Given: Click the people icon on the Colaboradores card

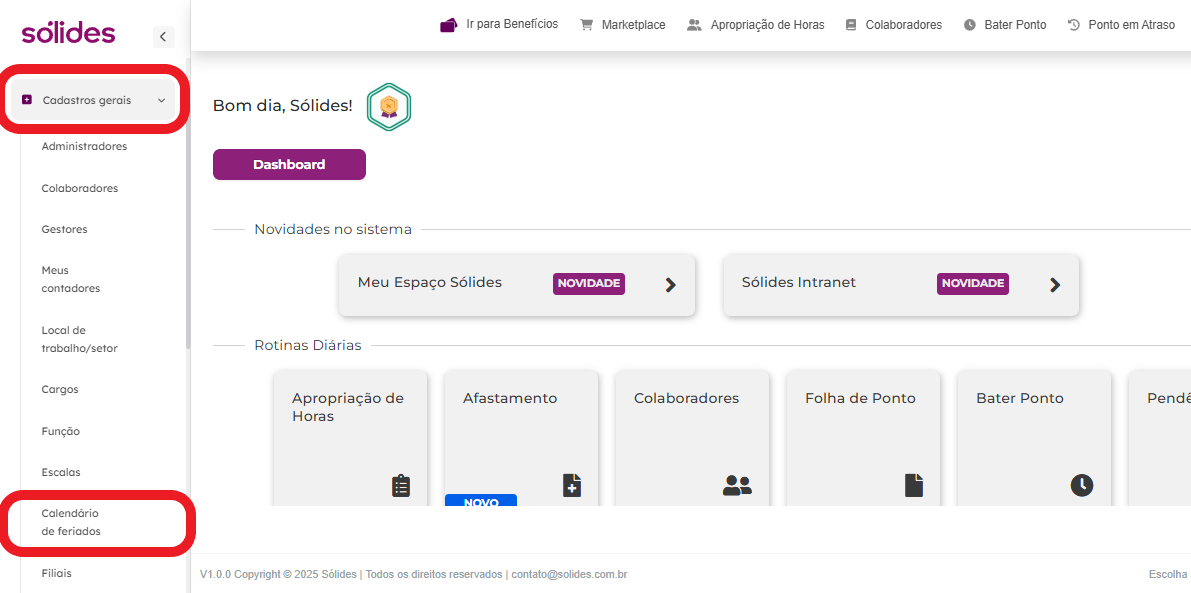Looking at the screenshot, I should [x=737, y=485].
